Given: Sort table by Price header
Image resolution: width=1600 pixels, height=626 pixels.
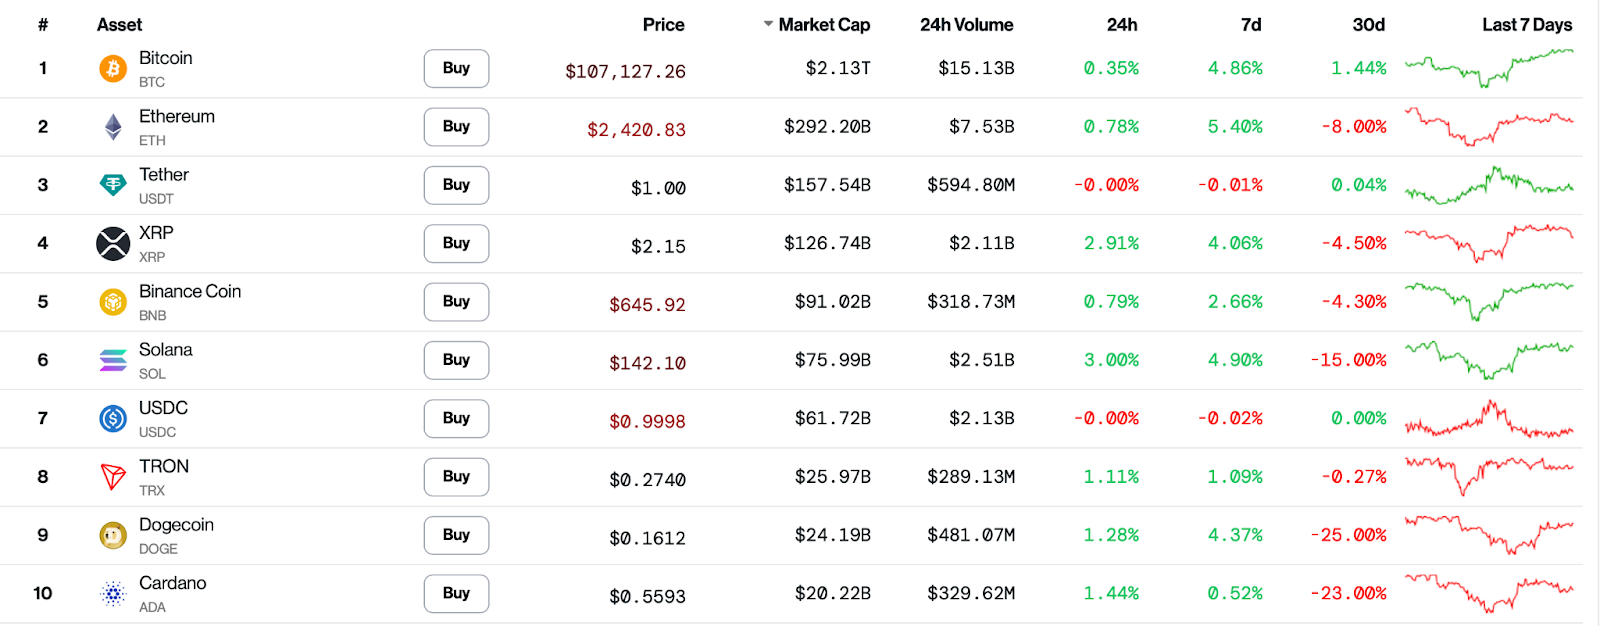Looking at the screenshot, I should point(663,25).
